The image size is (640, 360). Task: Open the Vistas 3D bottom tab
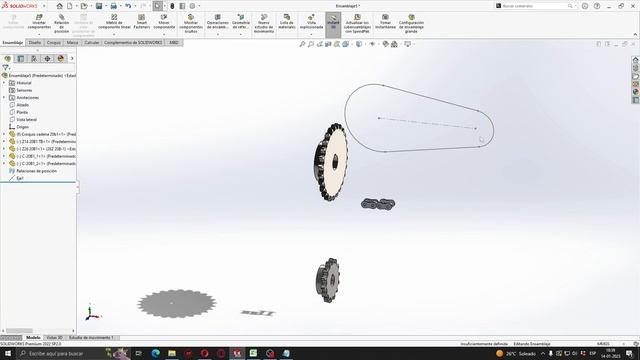pos(54,338)
